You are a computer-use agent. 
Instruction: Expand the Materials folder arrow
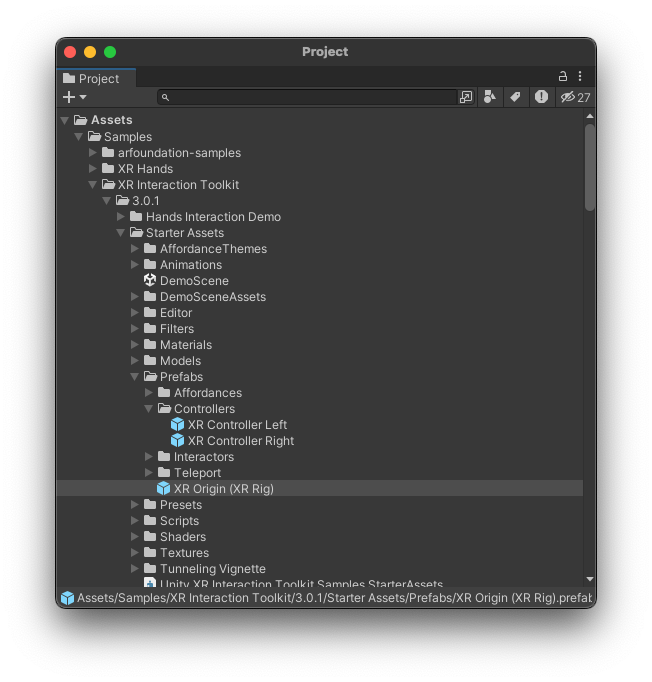point(134,344)
